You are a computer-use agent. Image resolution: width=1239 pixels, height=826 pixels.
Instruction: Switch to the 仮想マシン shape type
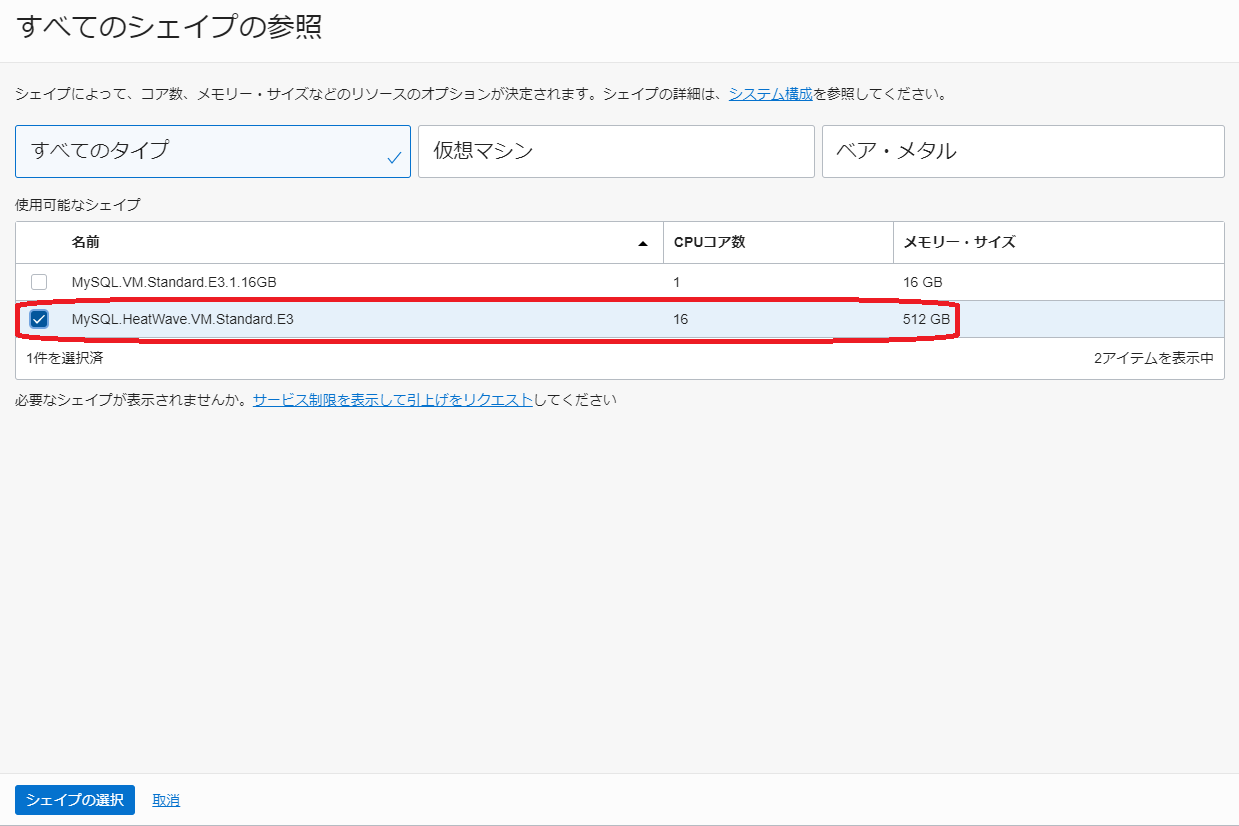pos(616,151)
